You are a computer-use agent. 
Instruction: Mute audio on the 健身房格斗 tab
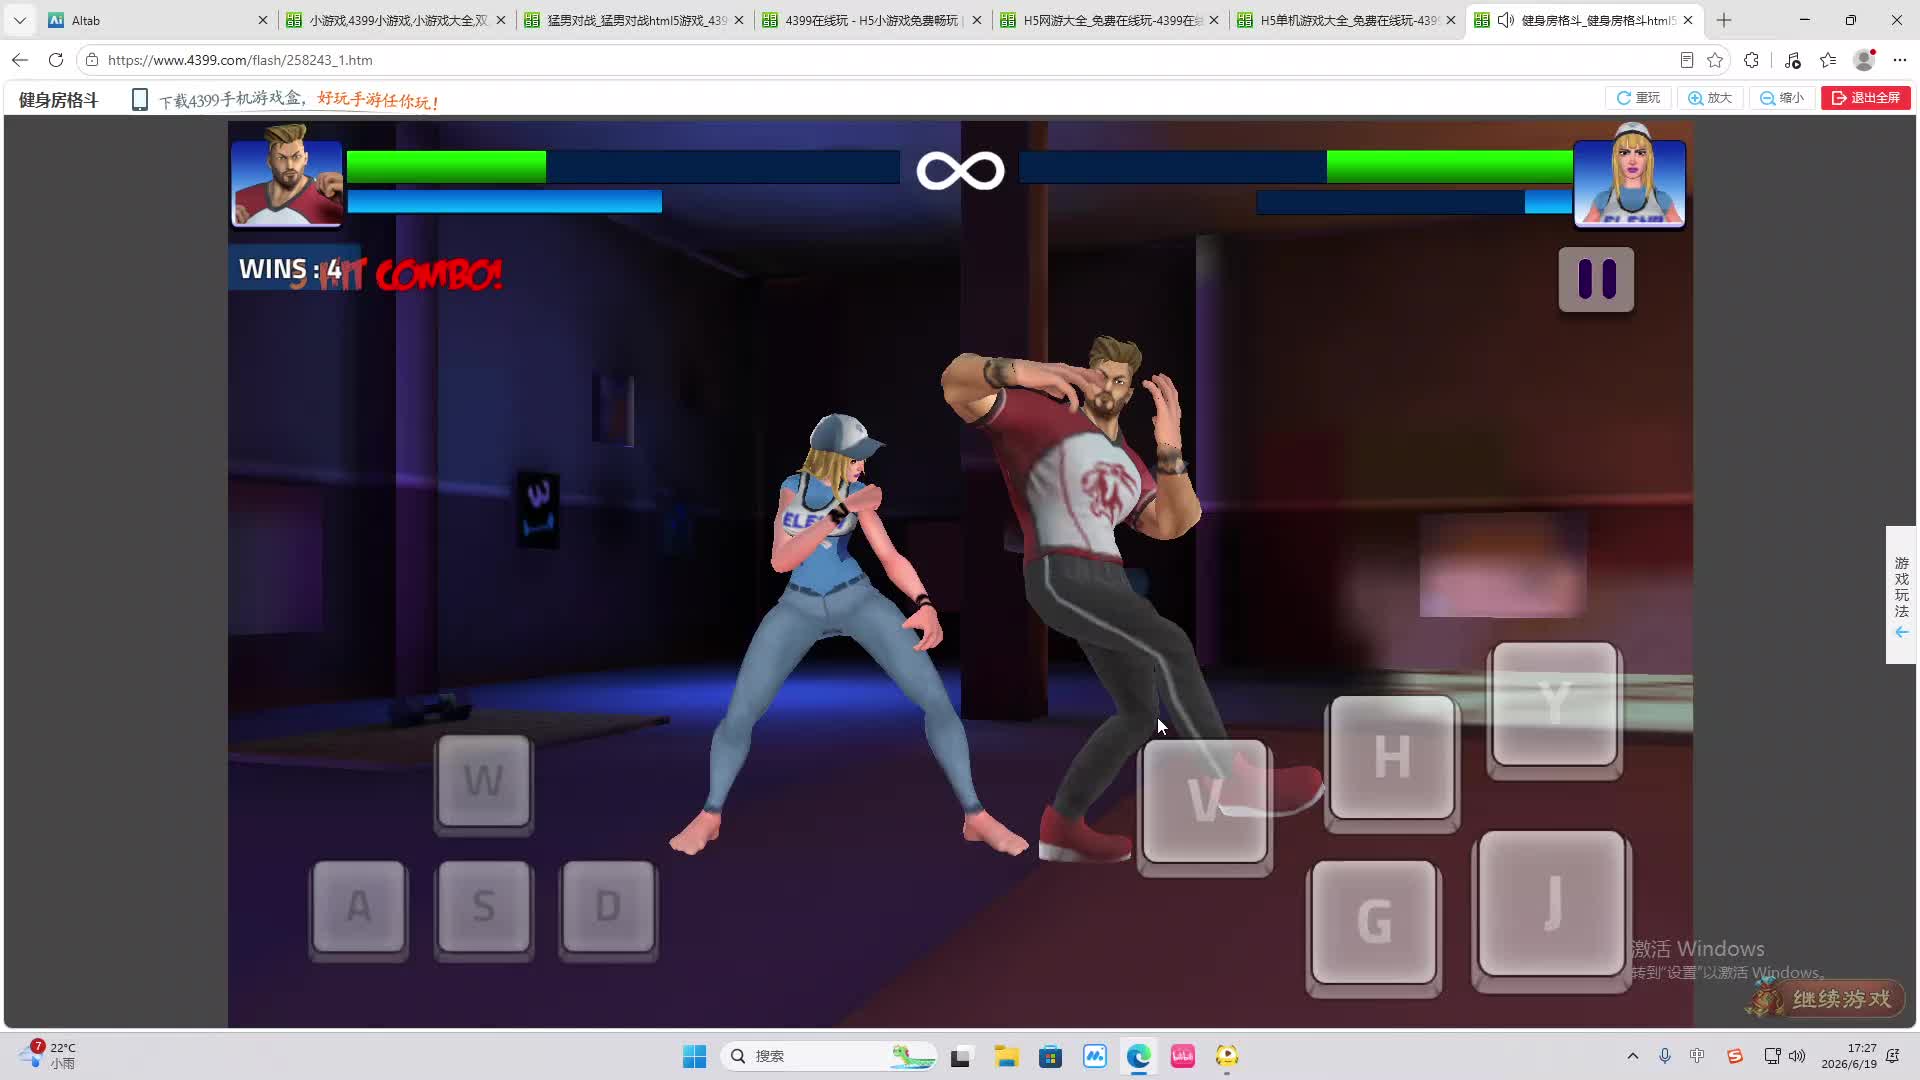point(1505,20)
